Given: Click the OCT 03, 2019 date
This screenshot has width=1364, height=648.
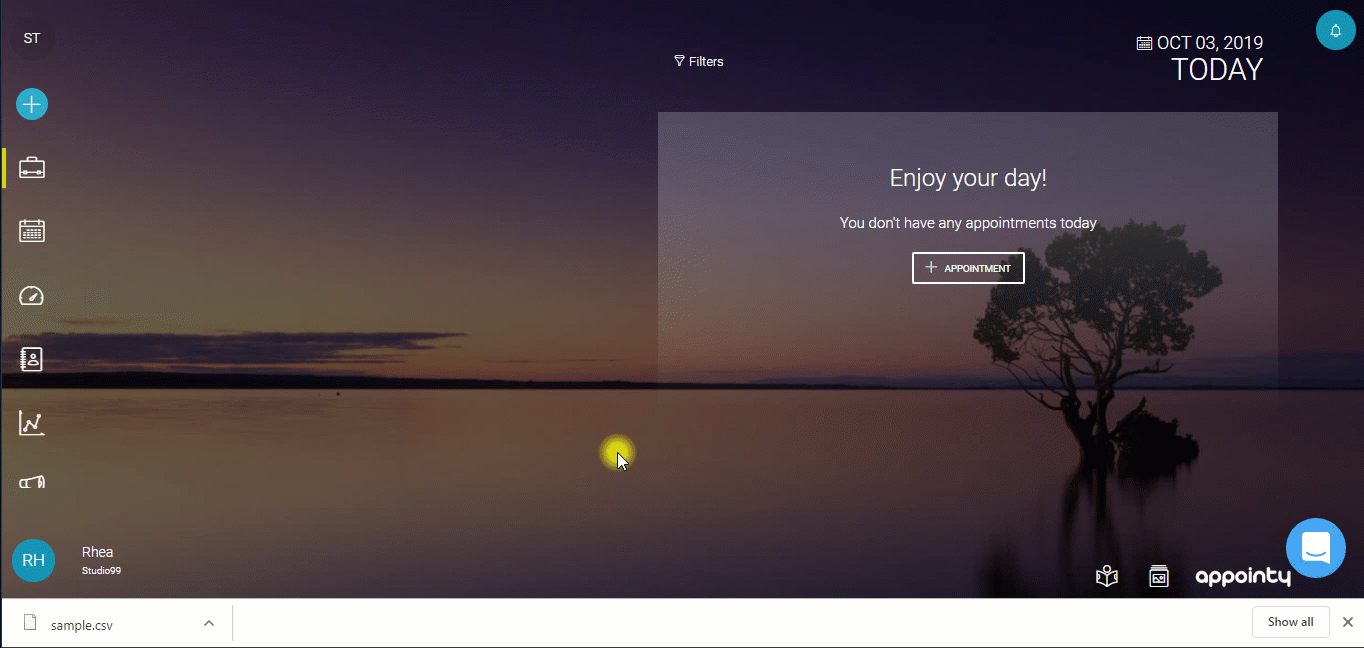Looking at the screenshot, I should coord(1200,43).
